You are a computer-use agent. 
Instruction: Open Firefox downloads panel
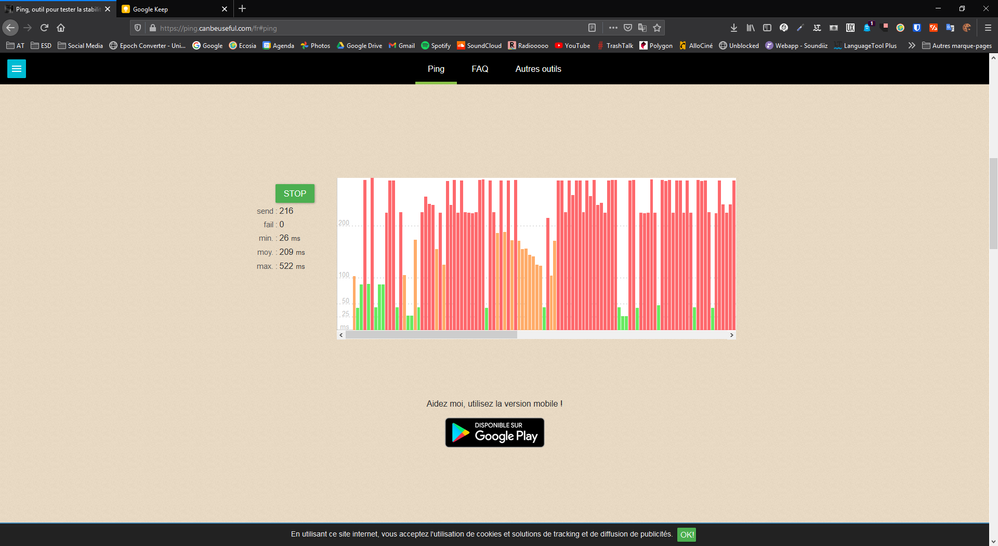[734, 28]
